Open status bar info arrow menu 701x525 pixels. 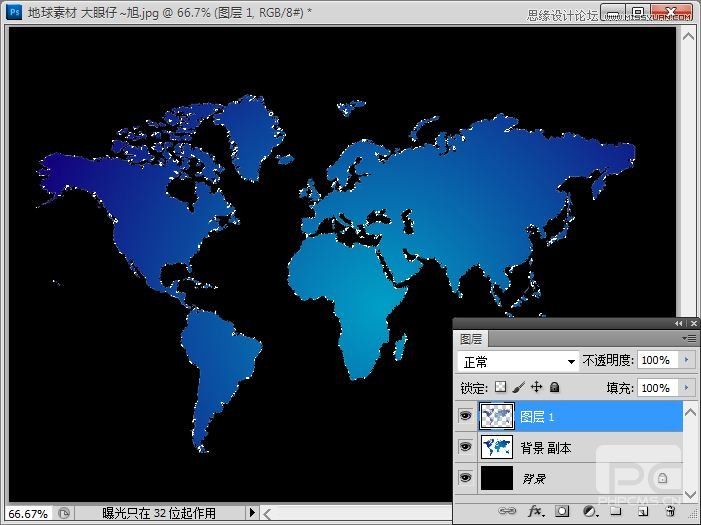pos(252,512)
